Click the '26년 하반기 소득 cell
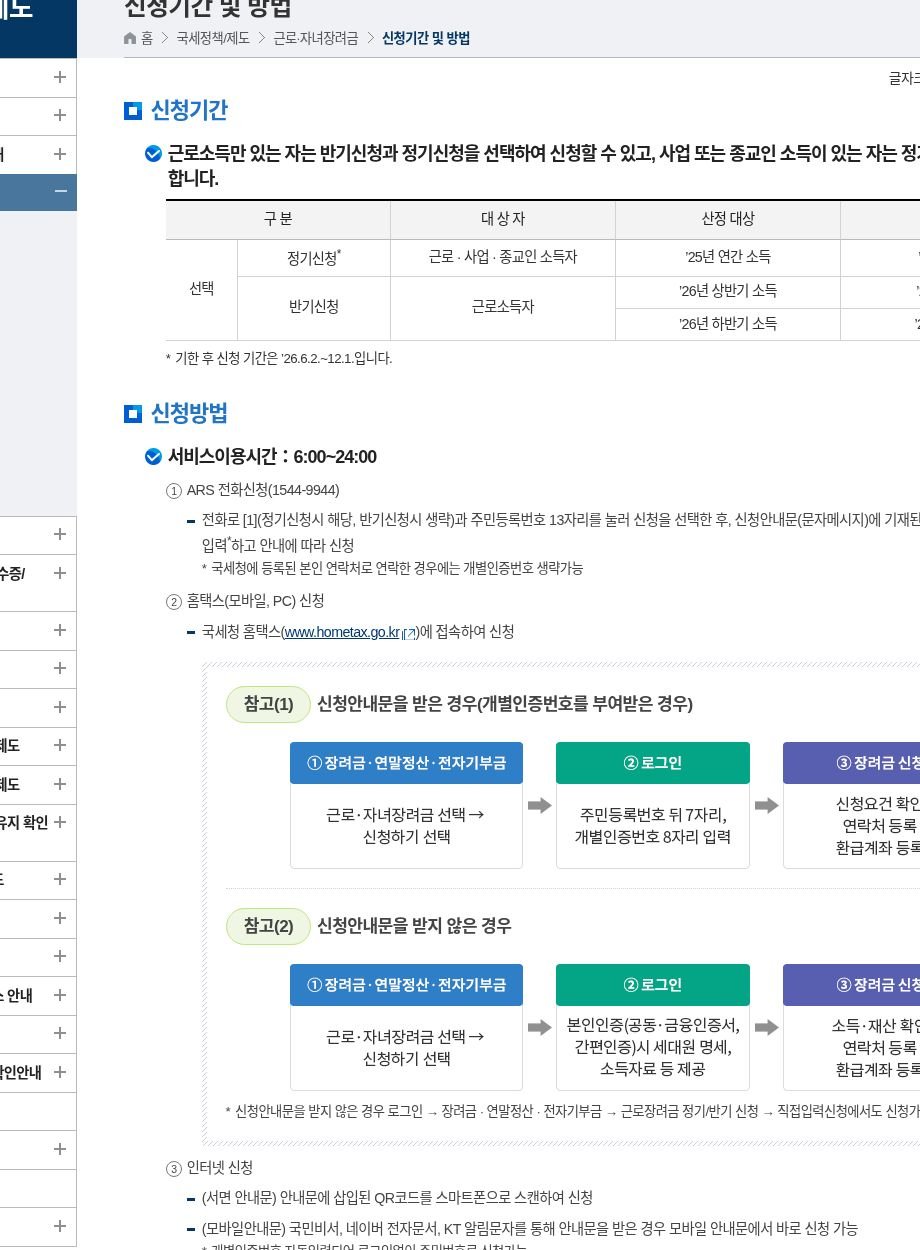920x1250 pixels. tap(728, 324)
